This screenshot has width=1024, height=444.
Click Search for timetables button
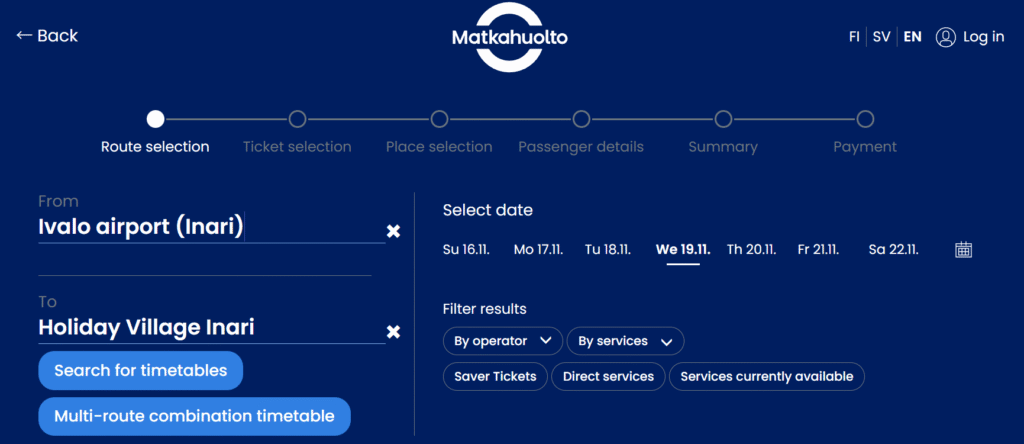coord(140,371)
